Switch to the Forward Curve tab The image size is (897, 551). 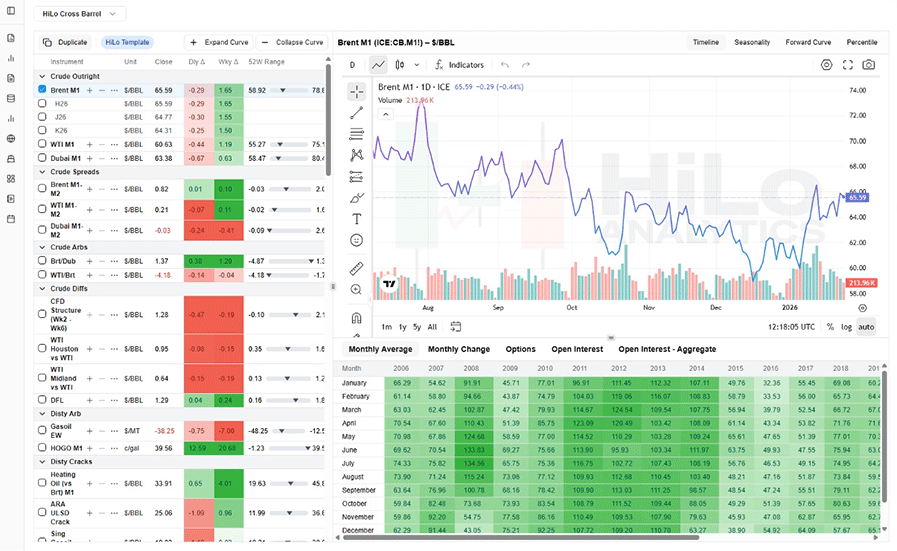[808, 42]
